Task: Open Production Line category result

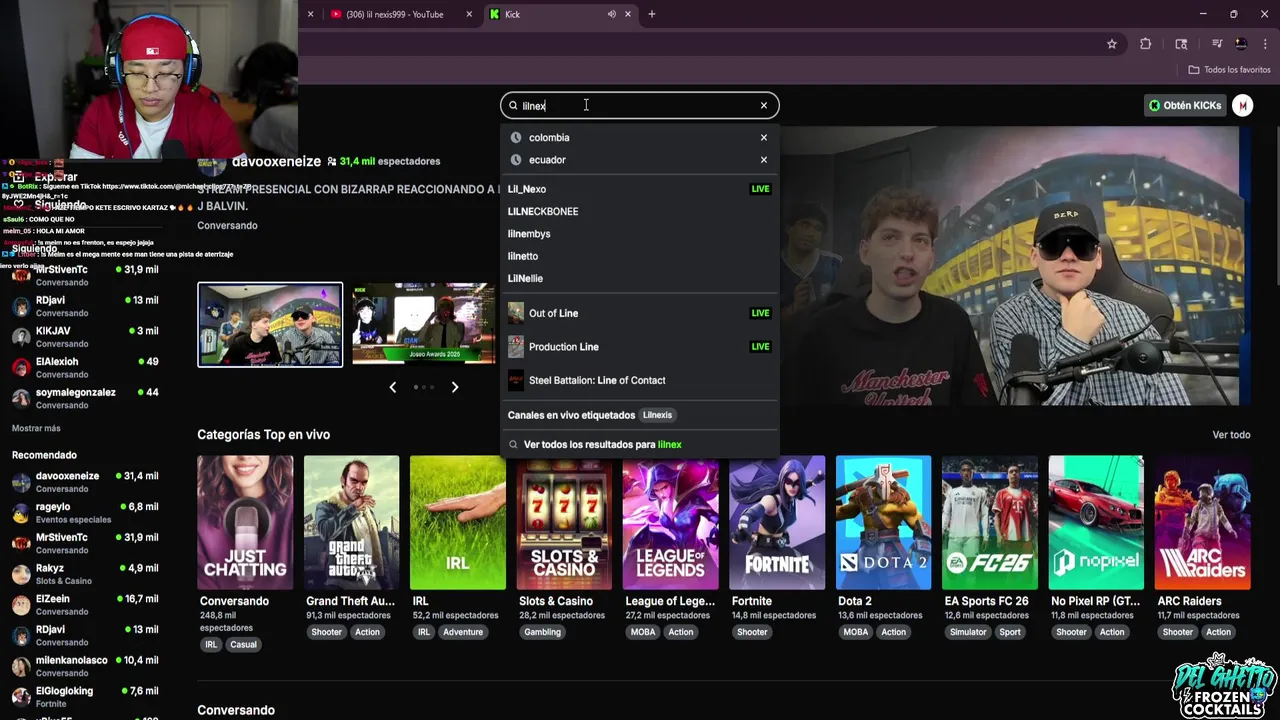Action: [640, 347]
